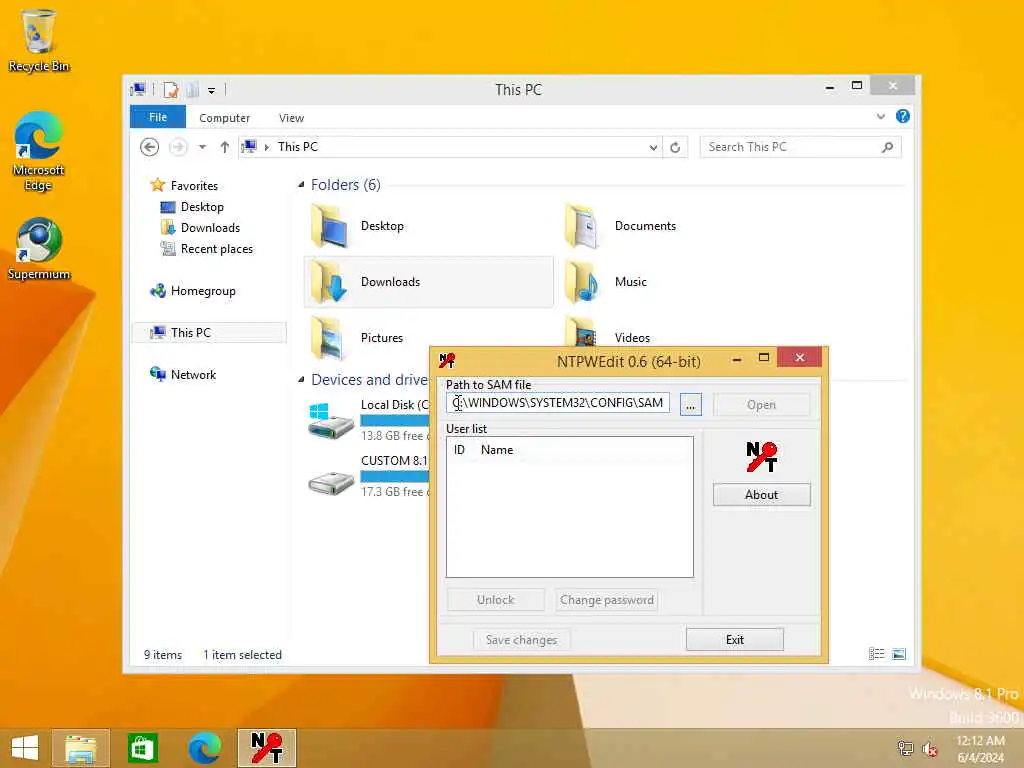Open the address bar history dropdown
This screenshot has height=768, width=1024.
[653, 148]
